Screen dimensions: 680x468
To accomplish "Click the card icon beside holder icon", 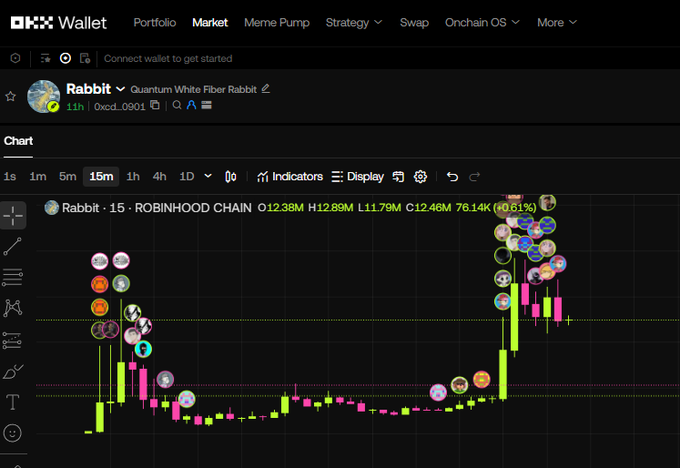I will tap(206, 105).
